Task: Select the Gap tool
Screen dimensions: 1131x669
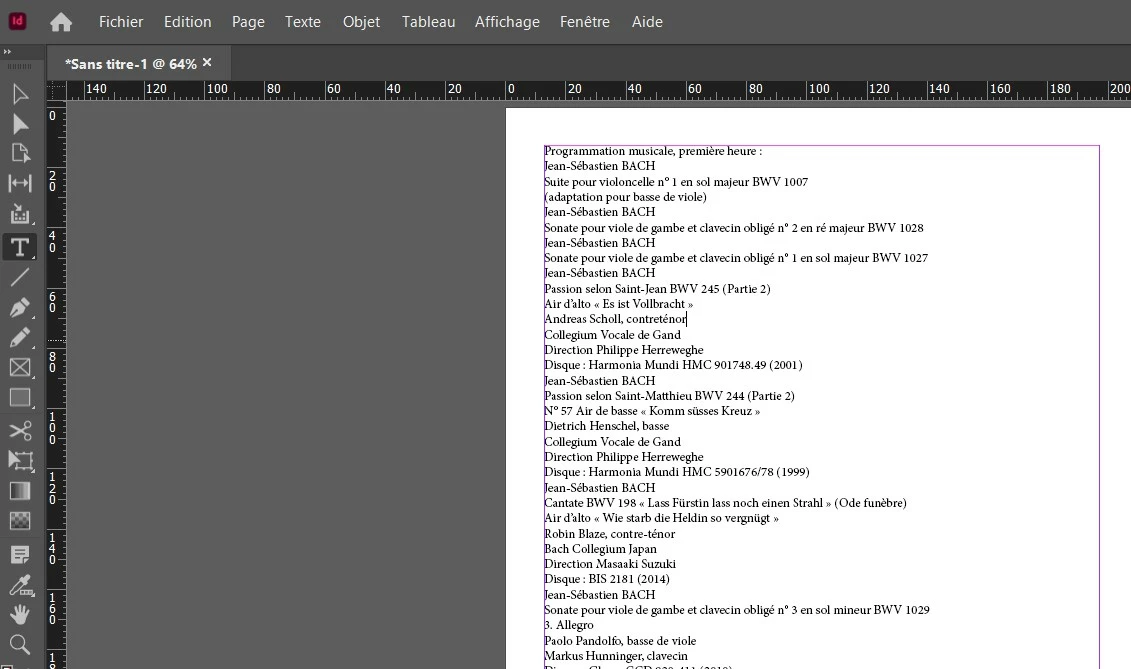Action: (20, 183)
